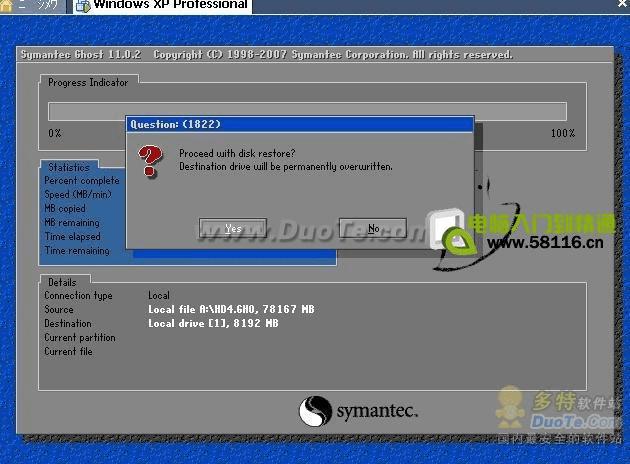Click the red question mark icon
Screen dimensions: 630x464
[150, 161]
